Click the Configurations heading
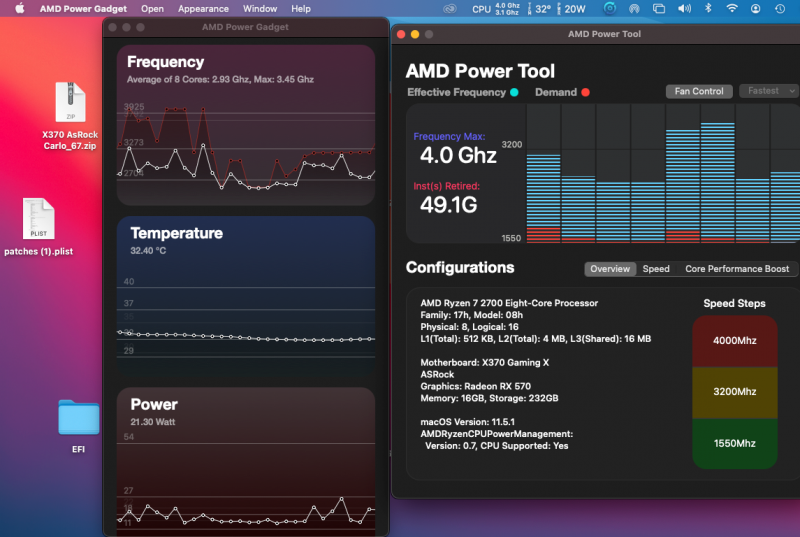The height and width of the screenshot is (537, 800). click(460, 268)
